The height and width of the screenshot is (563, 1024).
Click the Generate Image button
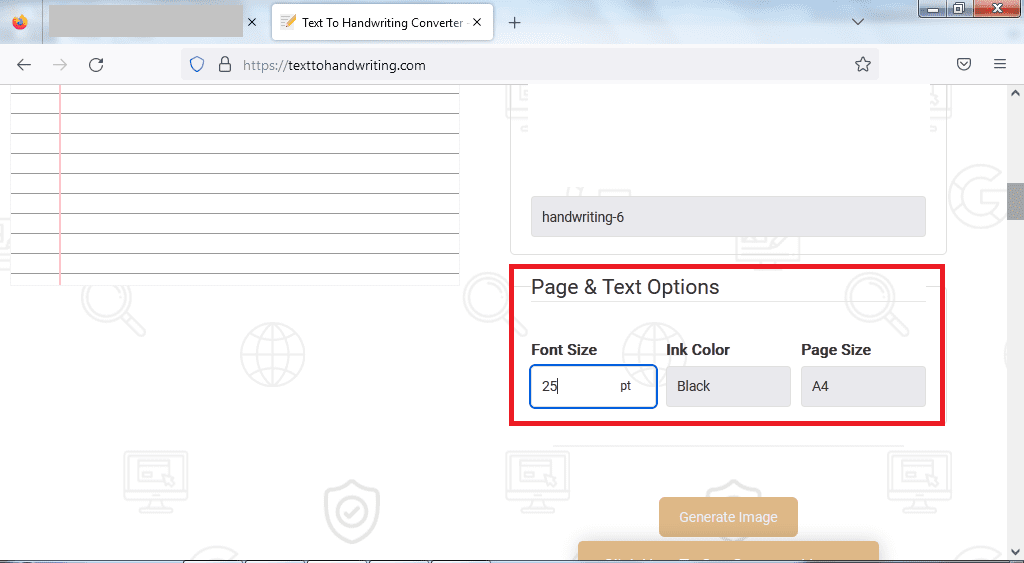(728, 517)
